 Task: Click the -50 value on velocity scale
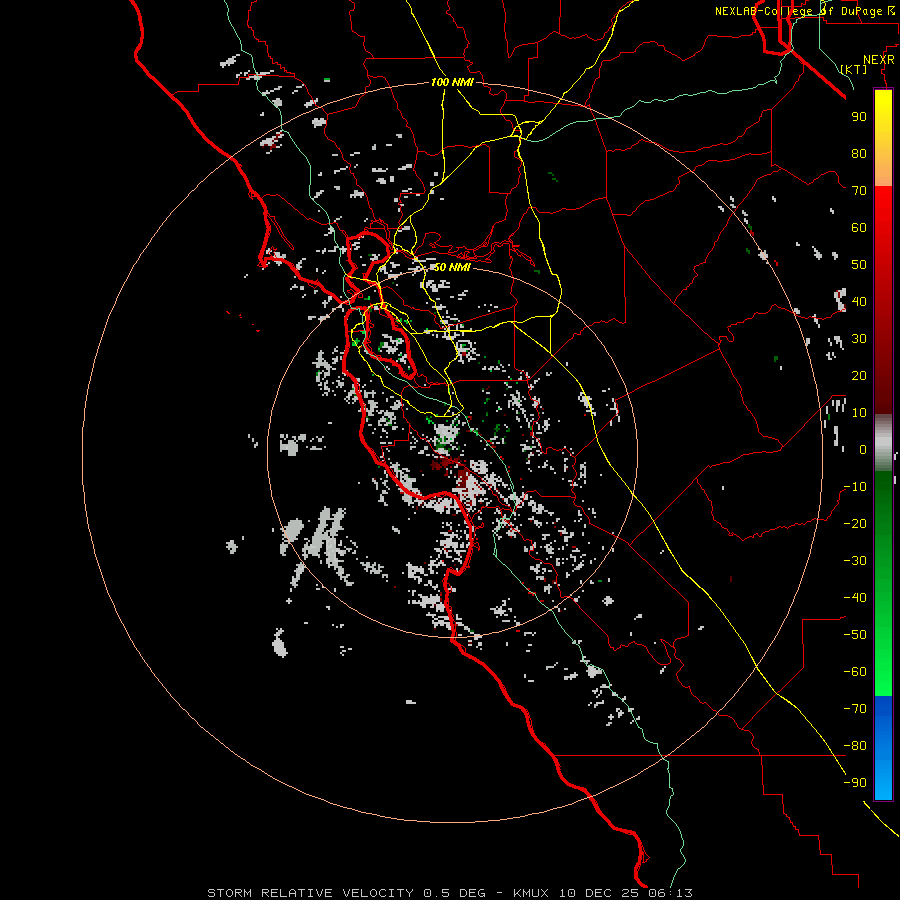(x=855, y=635)
